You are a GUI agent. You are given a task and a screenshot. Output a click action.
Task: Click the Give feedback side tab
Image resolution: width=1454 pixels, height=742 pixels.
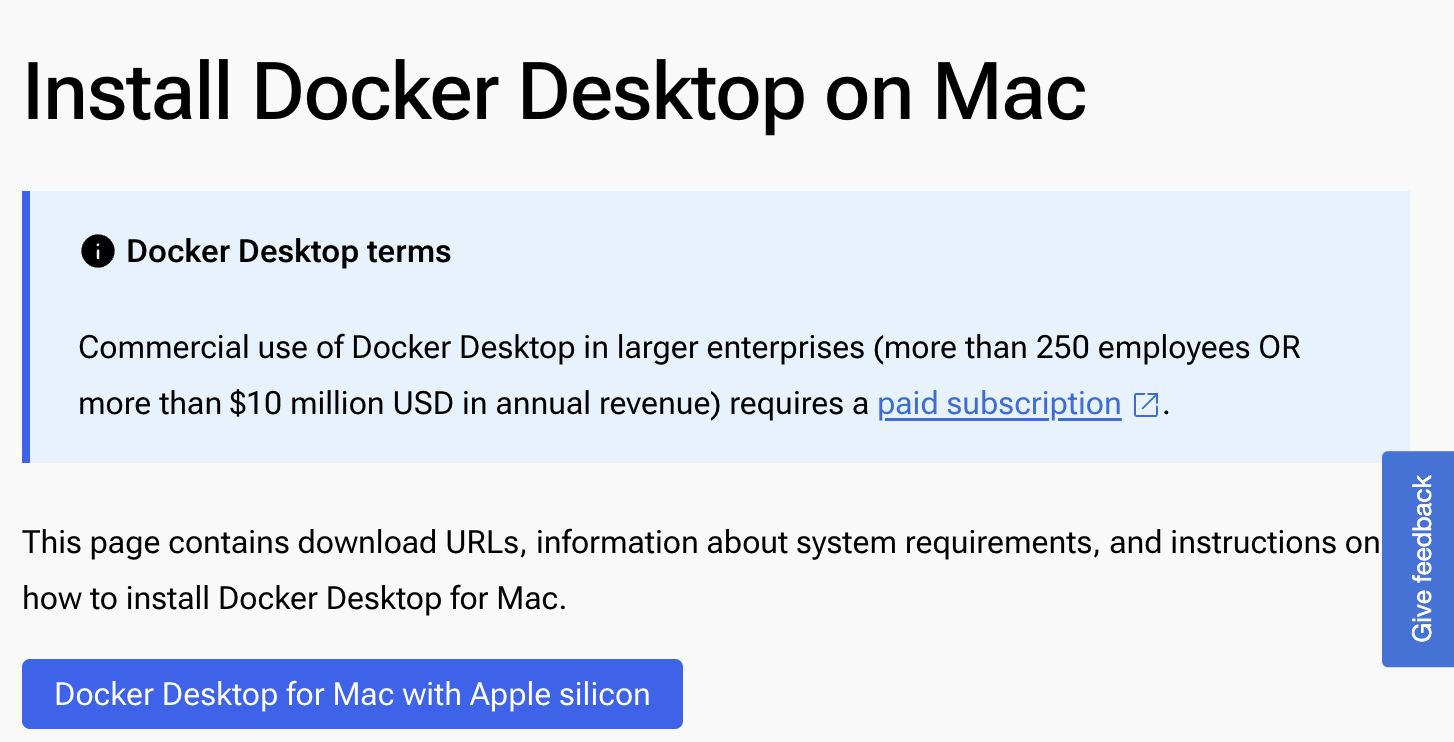click(1419, 559)
